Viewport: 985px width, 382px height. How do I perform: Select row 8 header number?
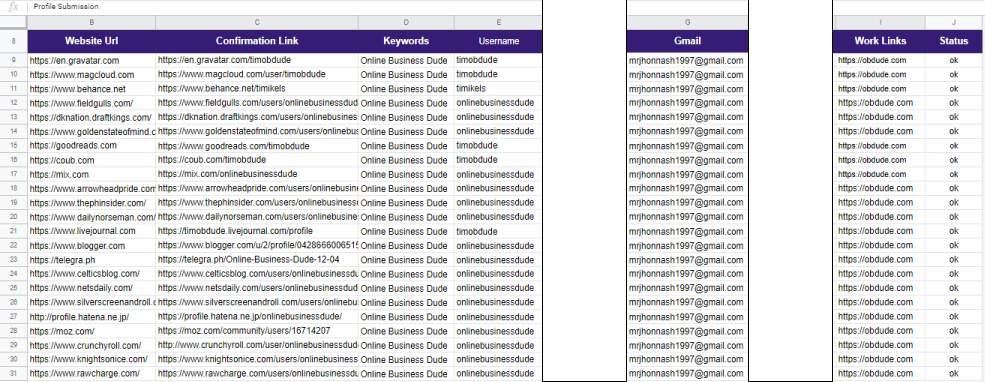point(14,41)
